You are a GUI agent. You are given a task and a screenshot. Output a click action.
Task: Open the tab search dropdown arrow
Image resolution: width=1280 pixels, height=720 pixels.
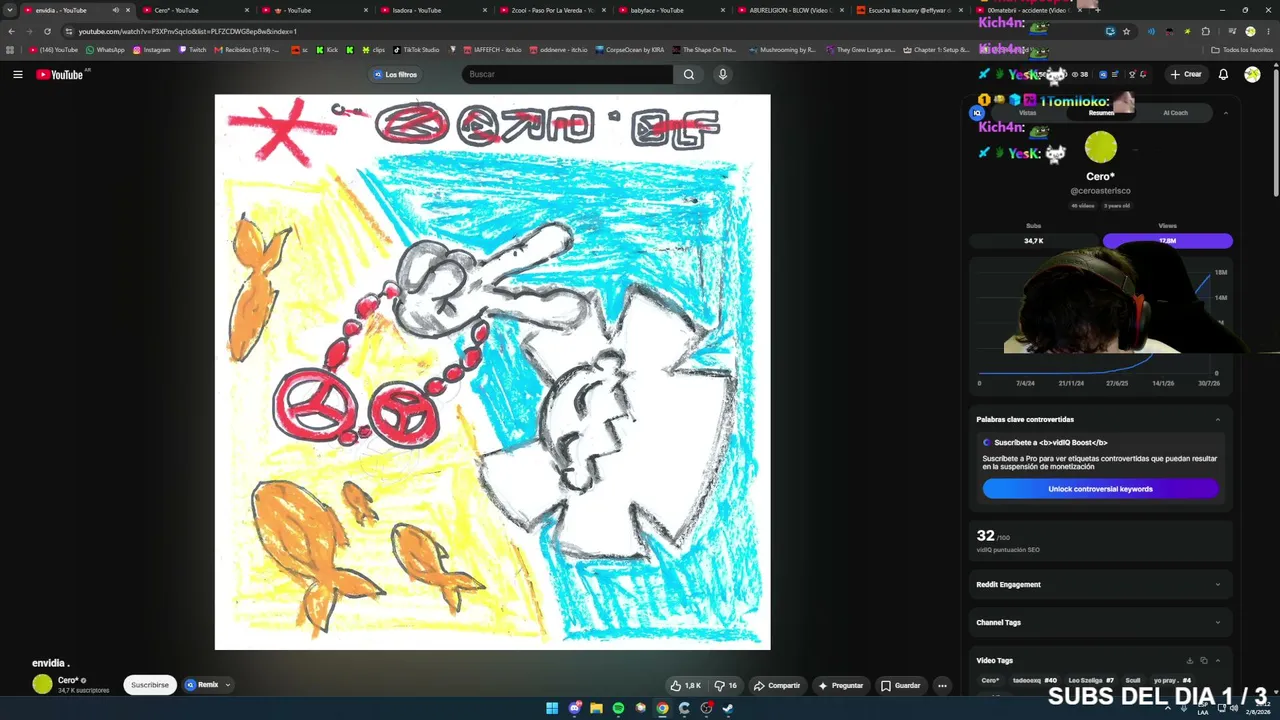point(10,10)
